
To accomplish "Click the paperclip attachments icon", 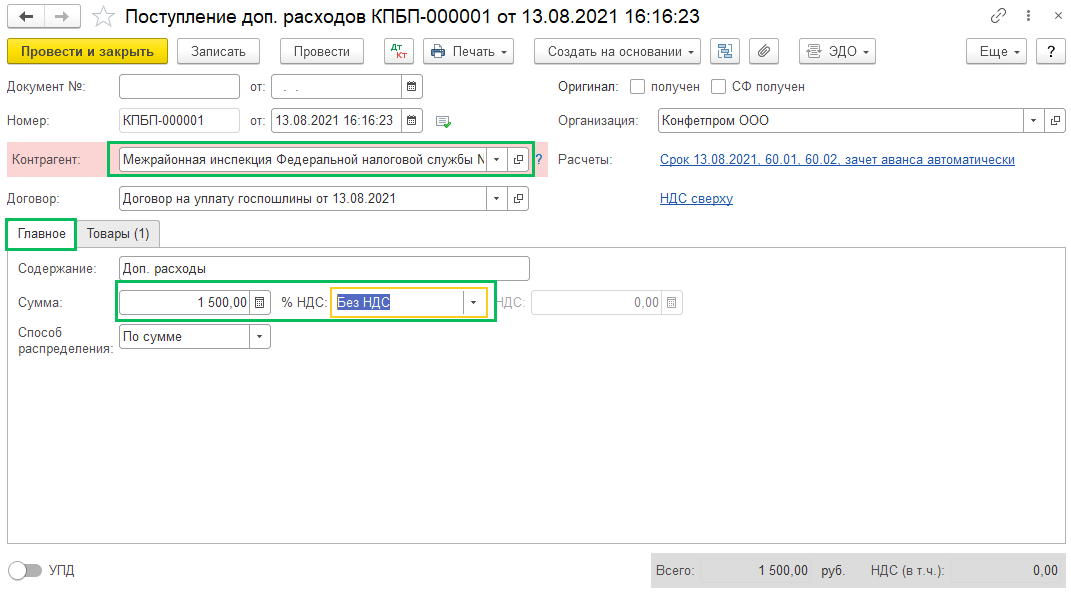I will tap(763, 52).
